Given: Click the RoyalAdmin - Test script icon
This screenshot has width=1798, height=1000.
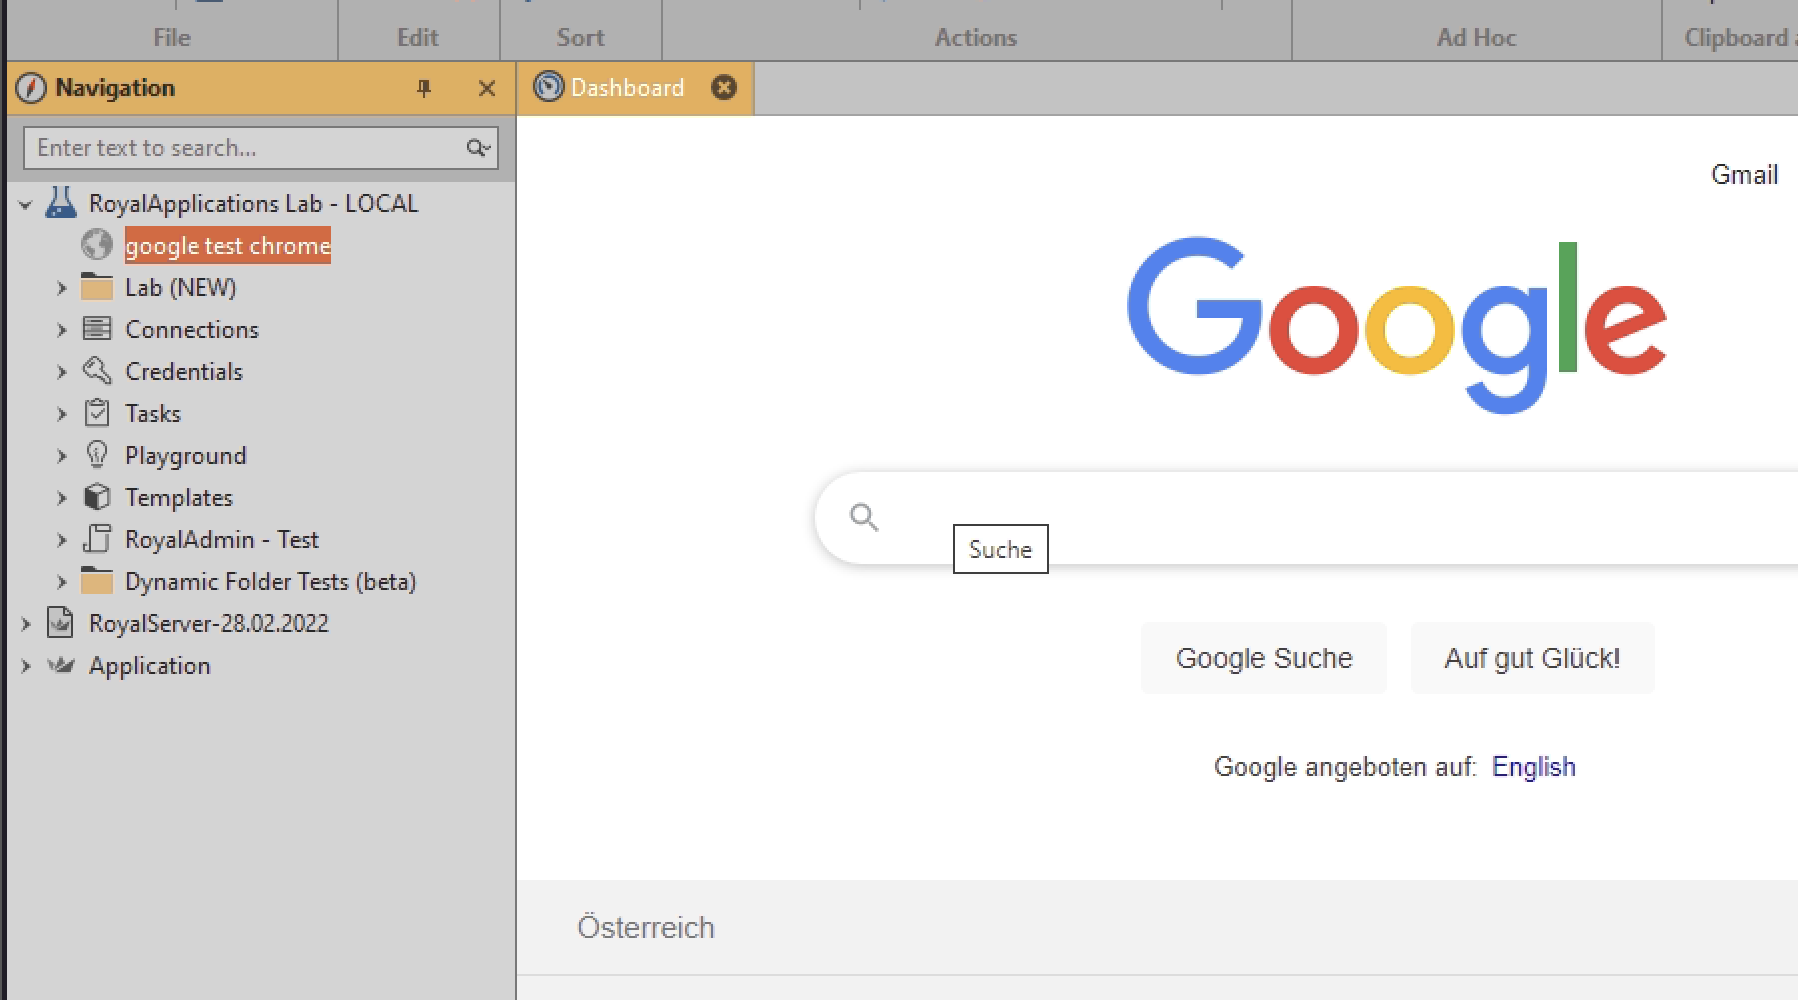Looking at the screenshot, I should (x=97, y=539).
